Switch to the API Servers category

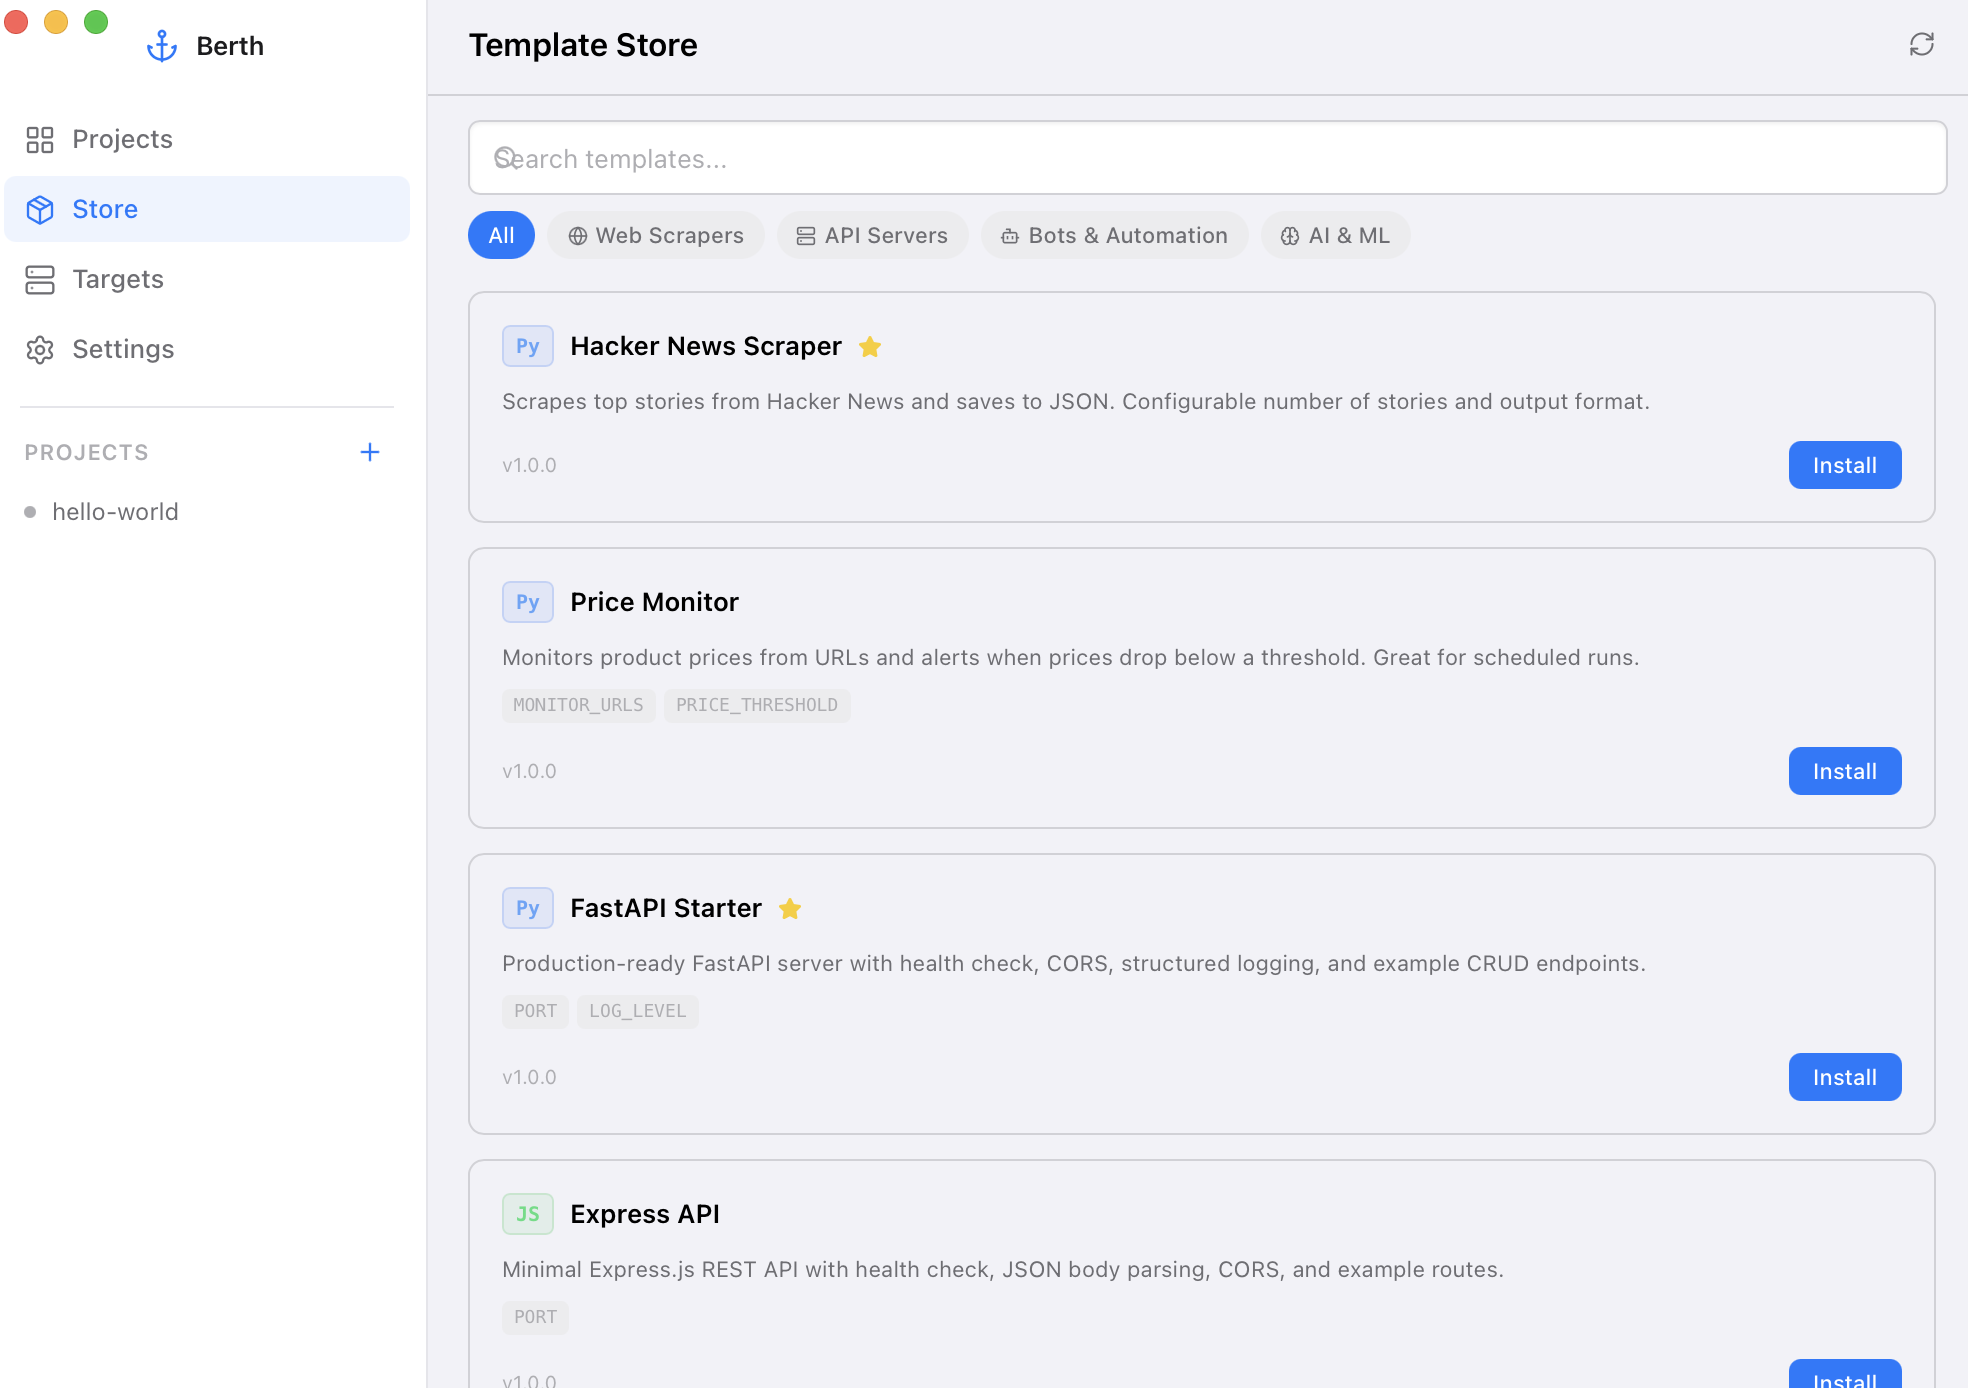(x=872, y=235)
